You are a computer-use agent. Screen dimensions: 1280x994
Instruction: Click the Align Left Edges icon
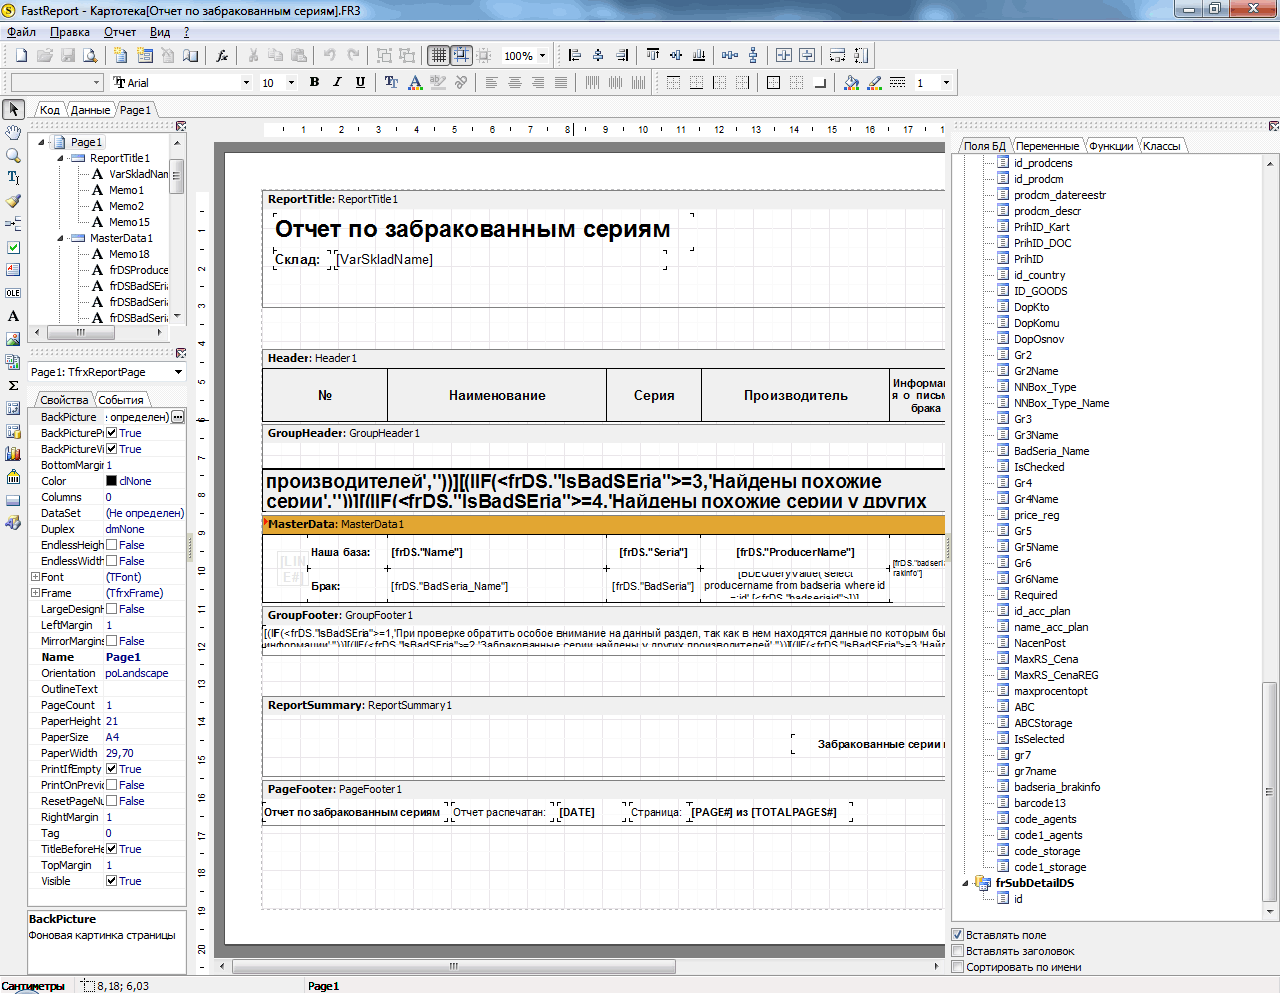[574, 55]
